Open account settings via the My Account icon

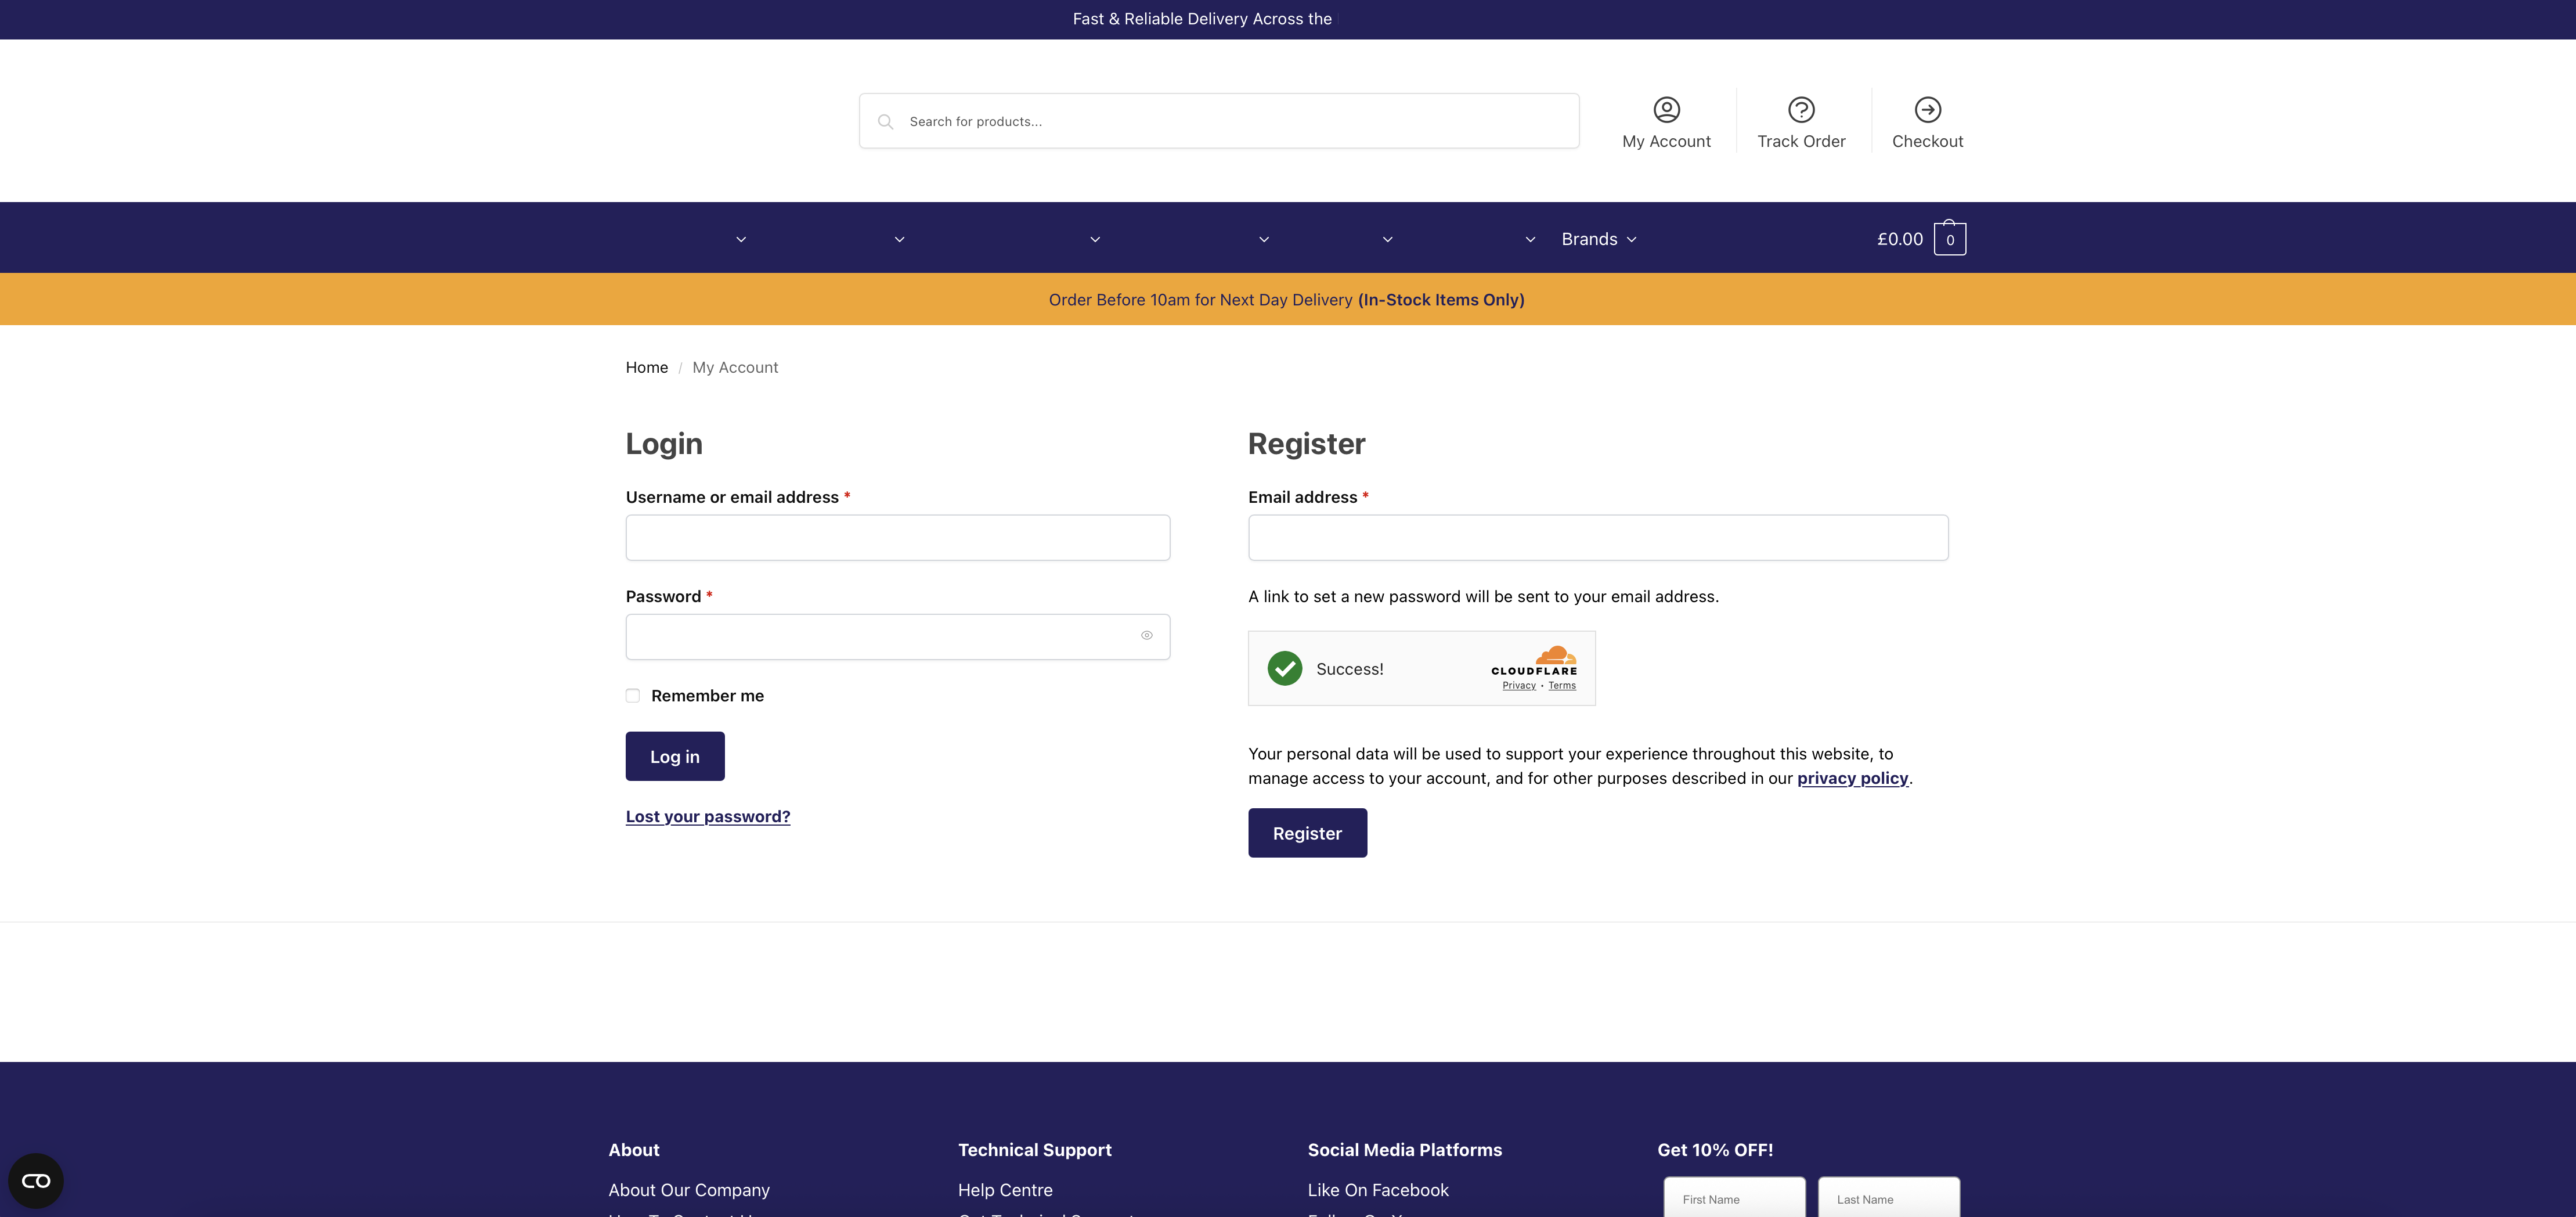coord(1666,109)
